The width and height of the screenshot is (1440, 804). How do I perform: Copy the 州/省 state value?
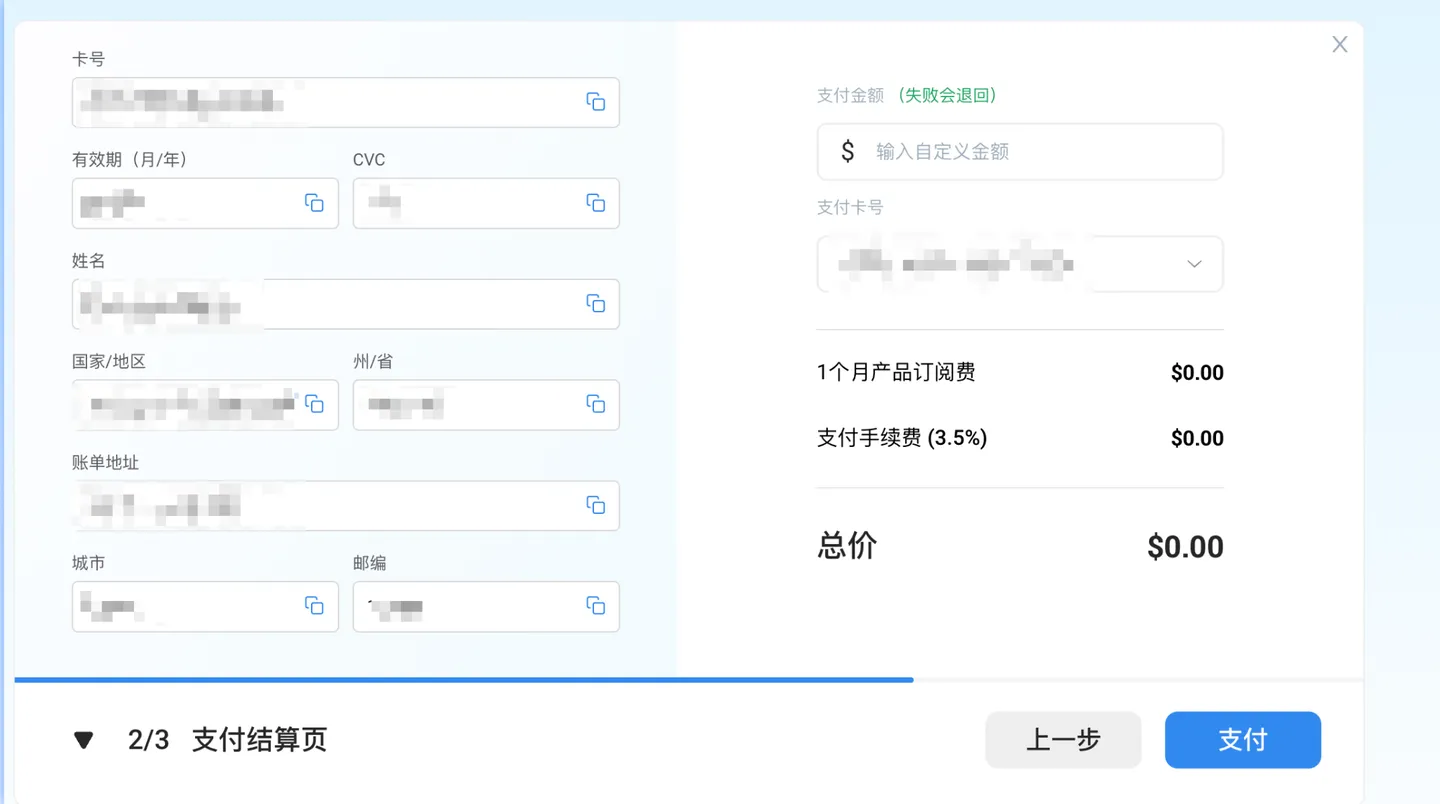[x=596, y=405]
